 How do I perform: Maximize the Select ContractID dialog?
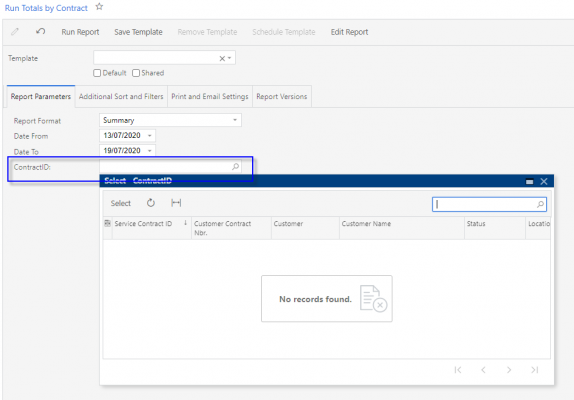click(x=529, y=182)
